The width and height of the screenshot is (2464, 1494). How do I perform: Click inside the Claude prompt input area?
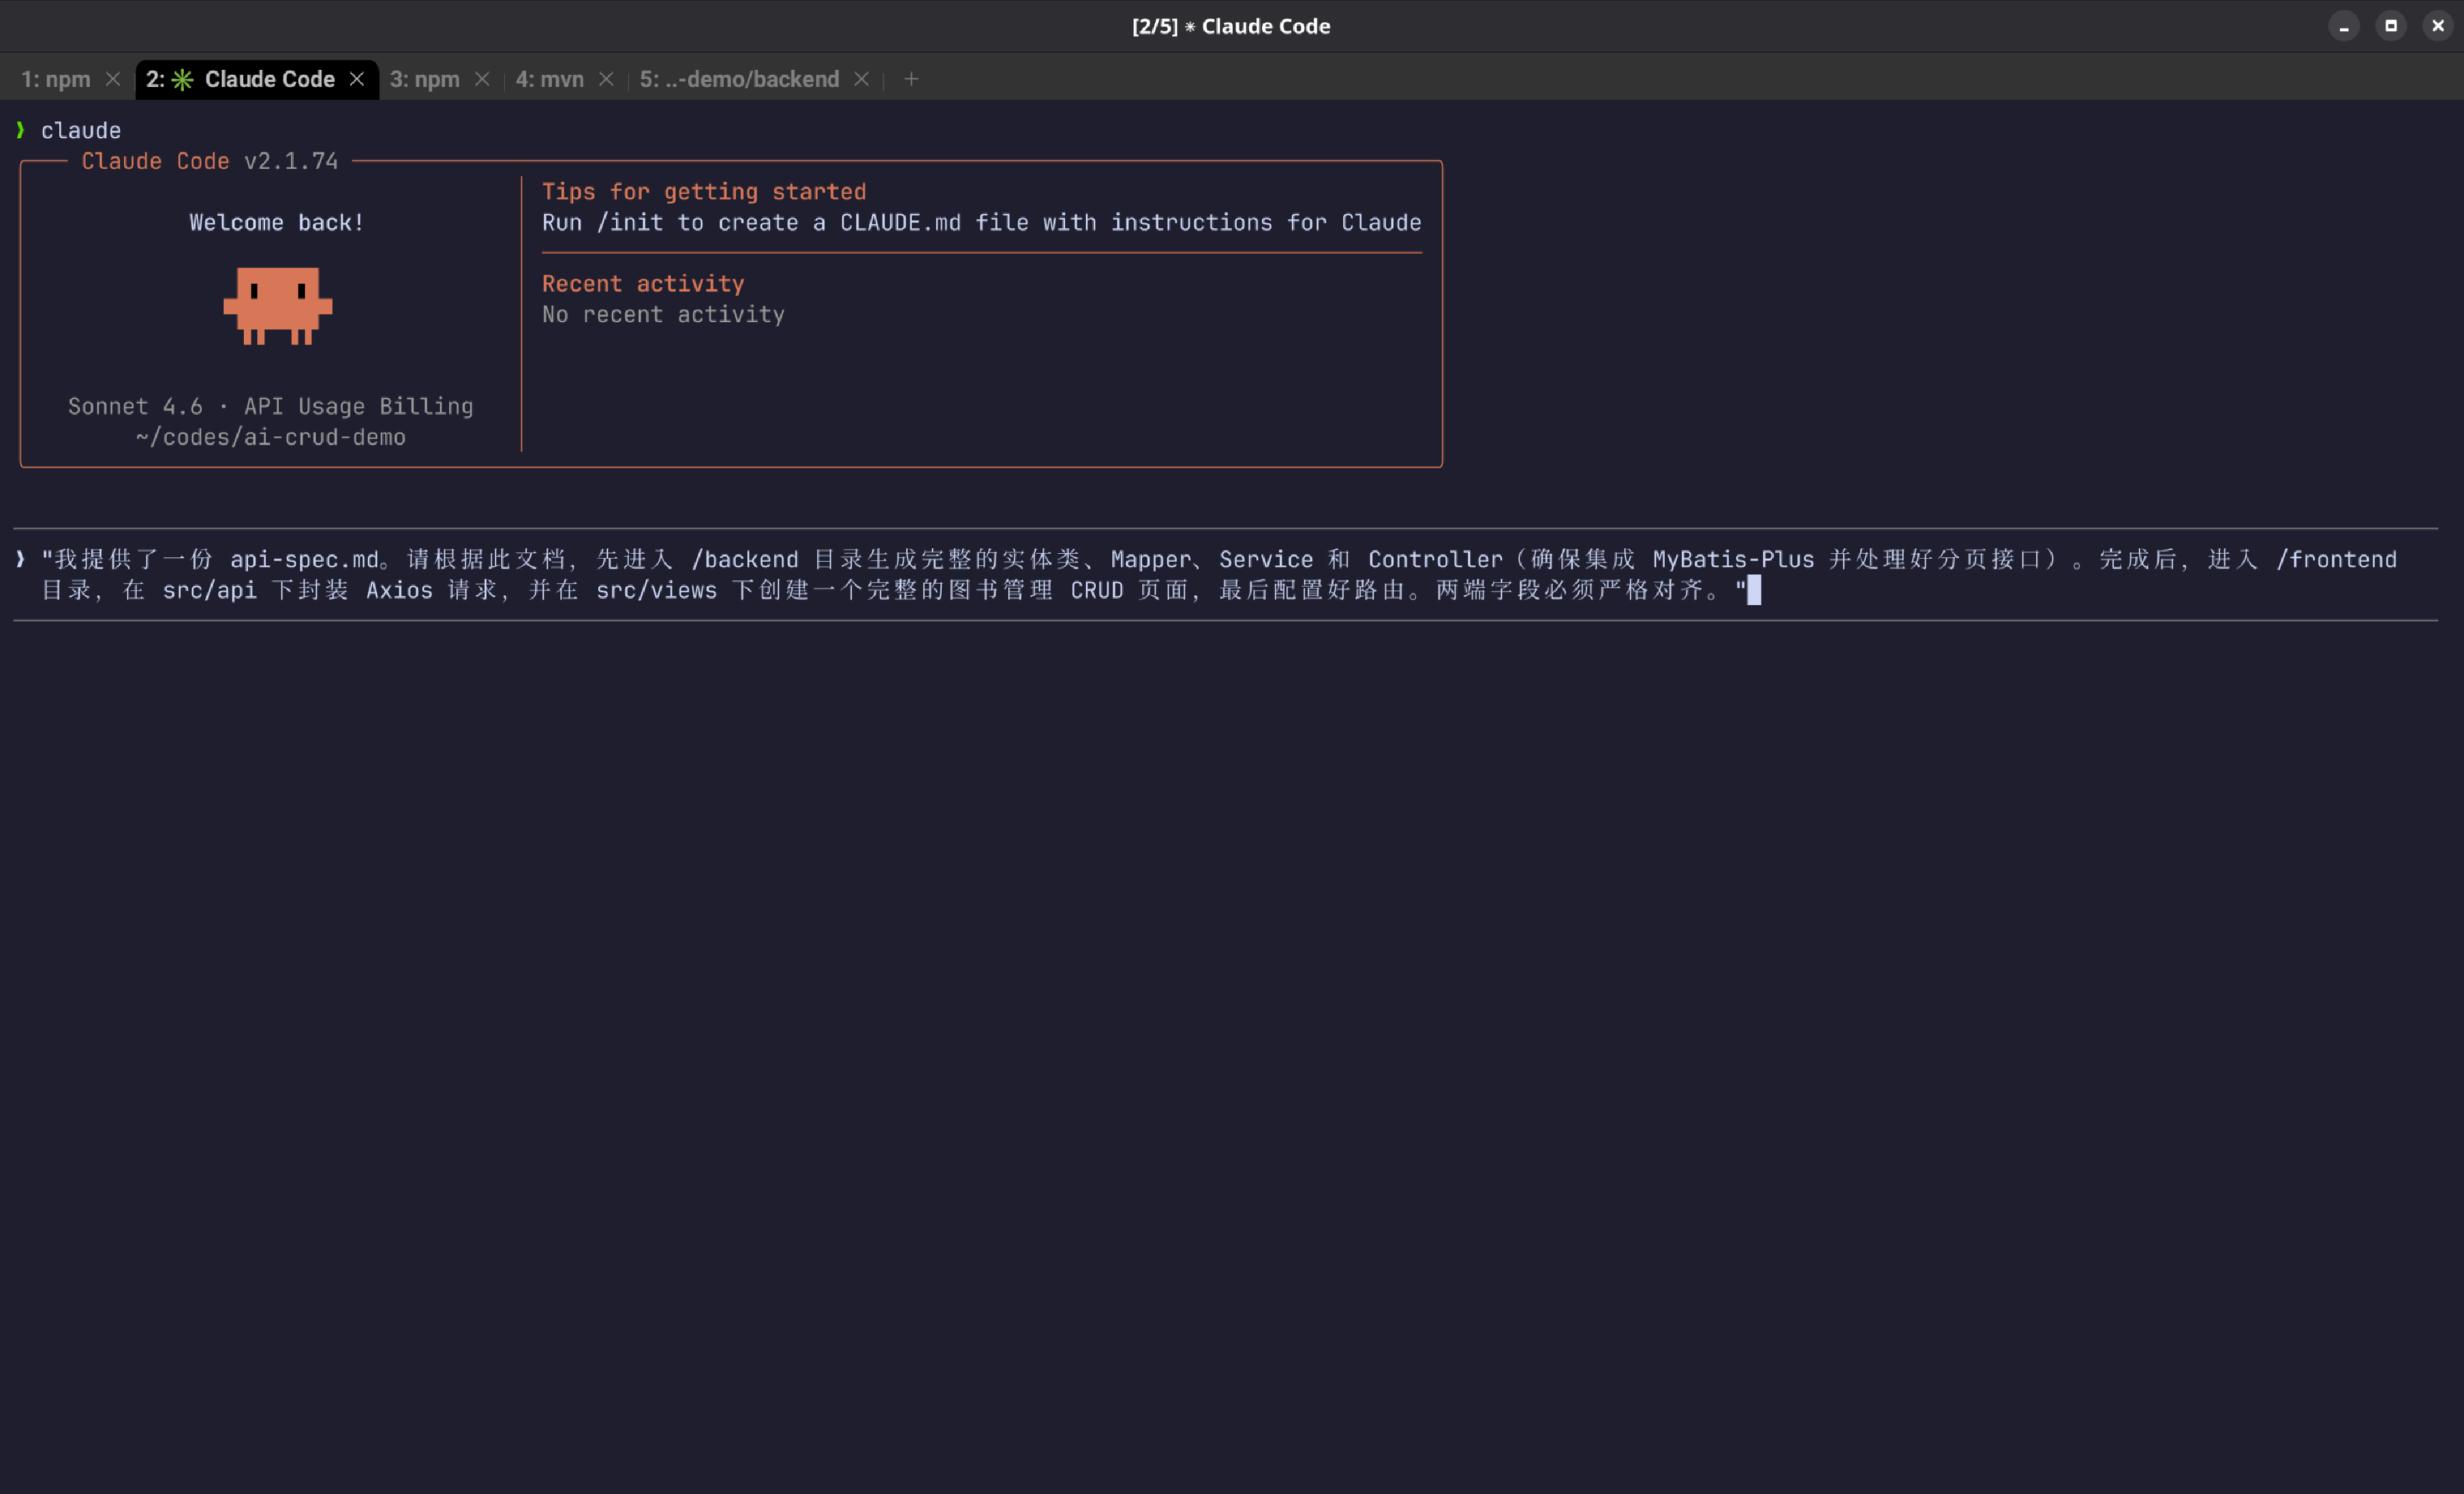click(x=1200, y=575)
